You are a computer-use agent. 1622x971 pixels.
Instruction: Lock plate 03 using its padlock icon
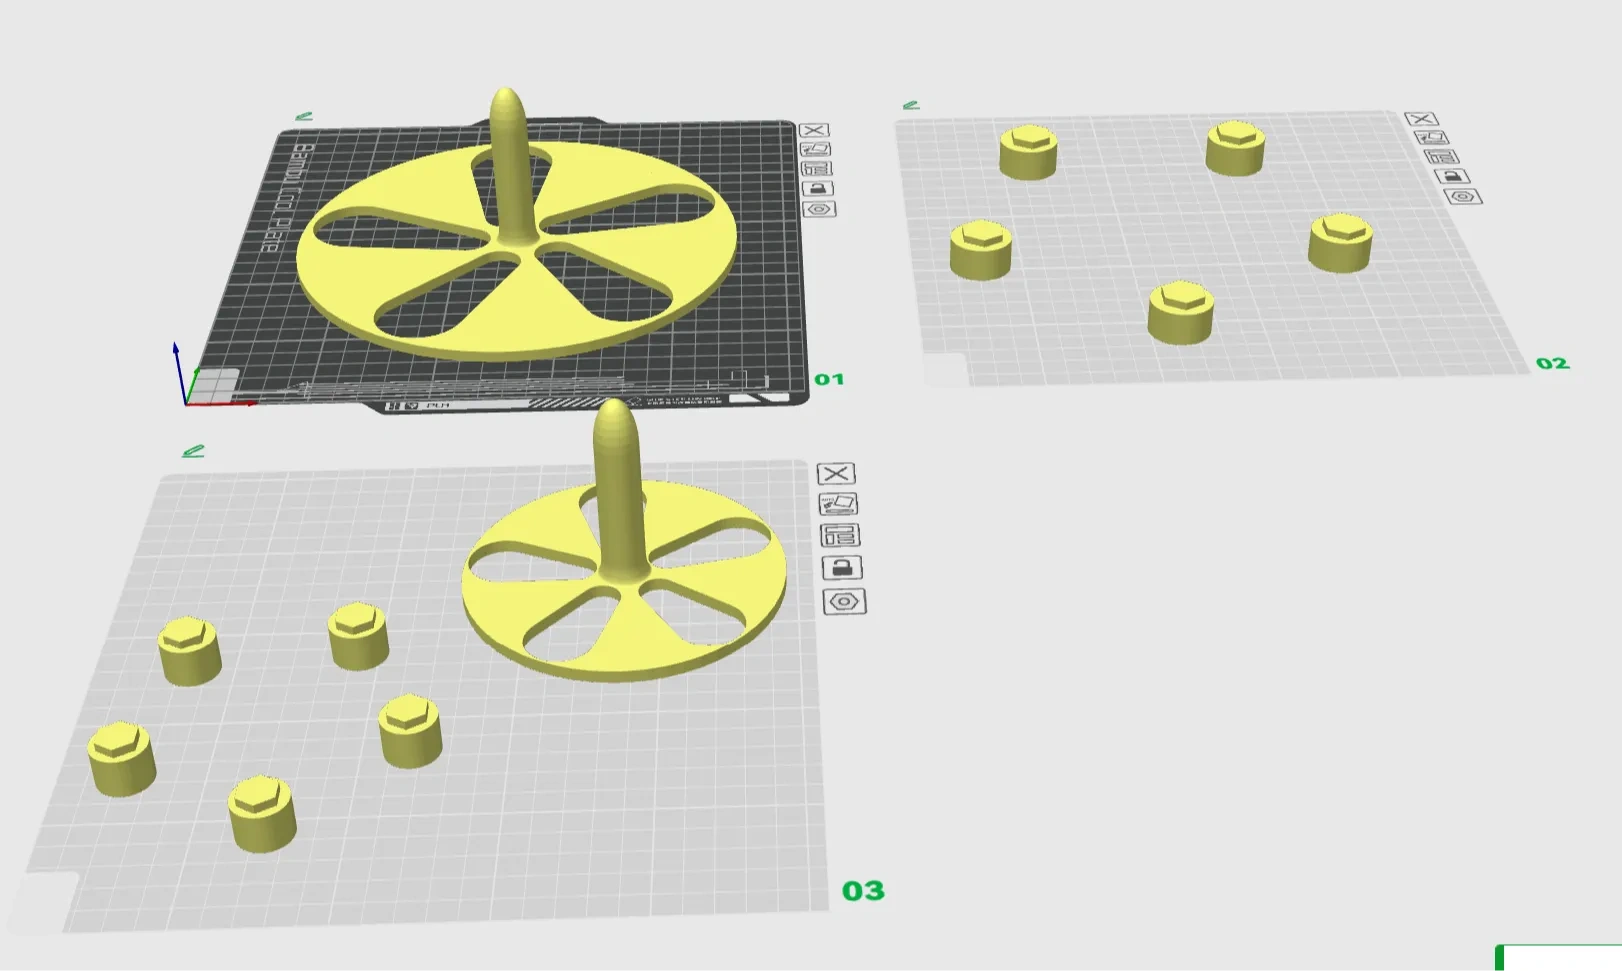841,570
